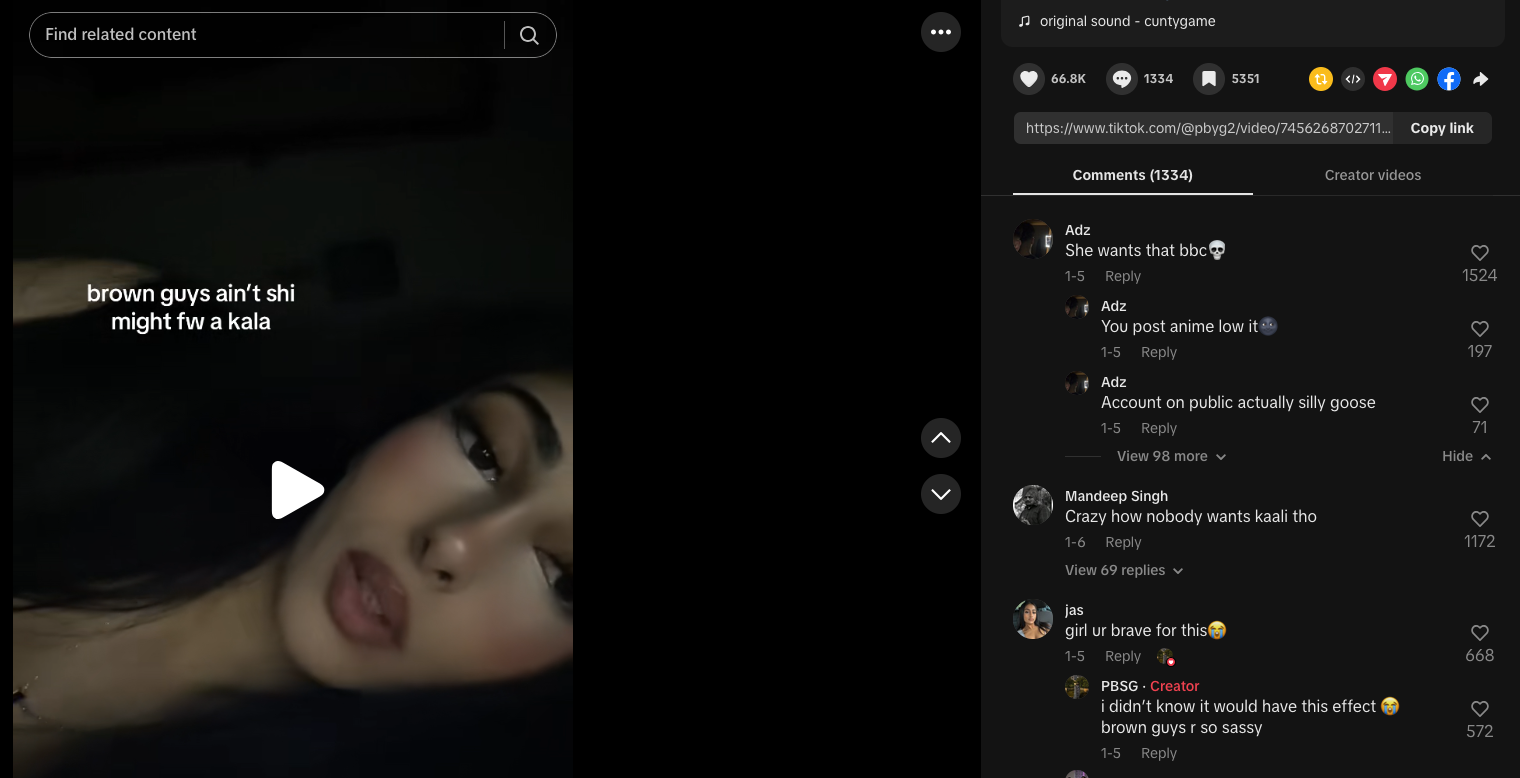Like the video with heart icon

click(x=1029, y=79)
